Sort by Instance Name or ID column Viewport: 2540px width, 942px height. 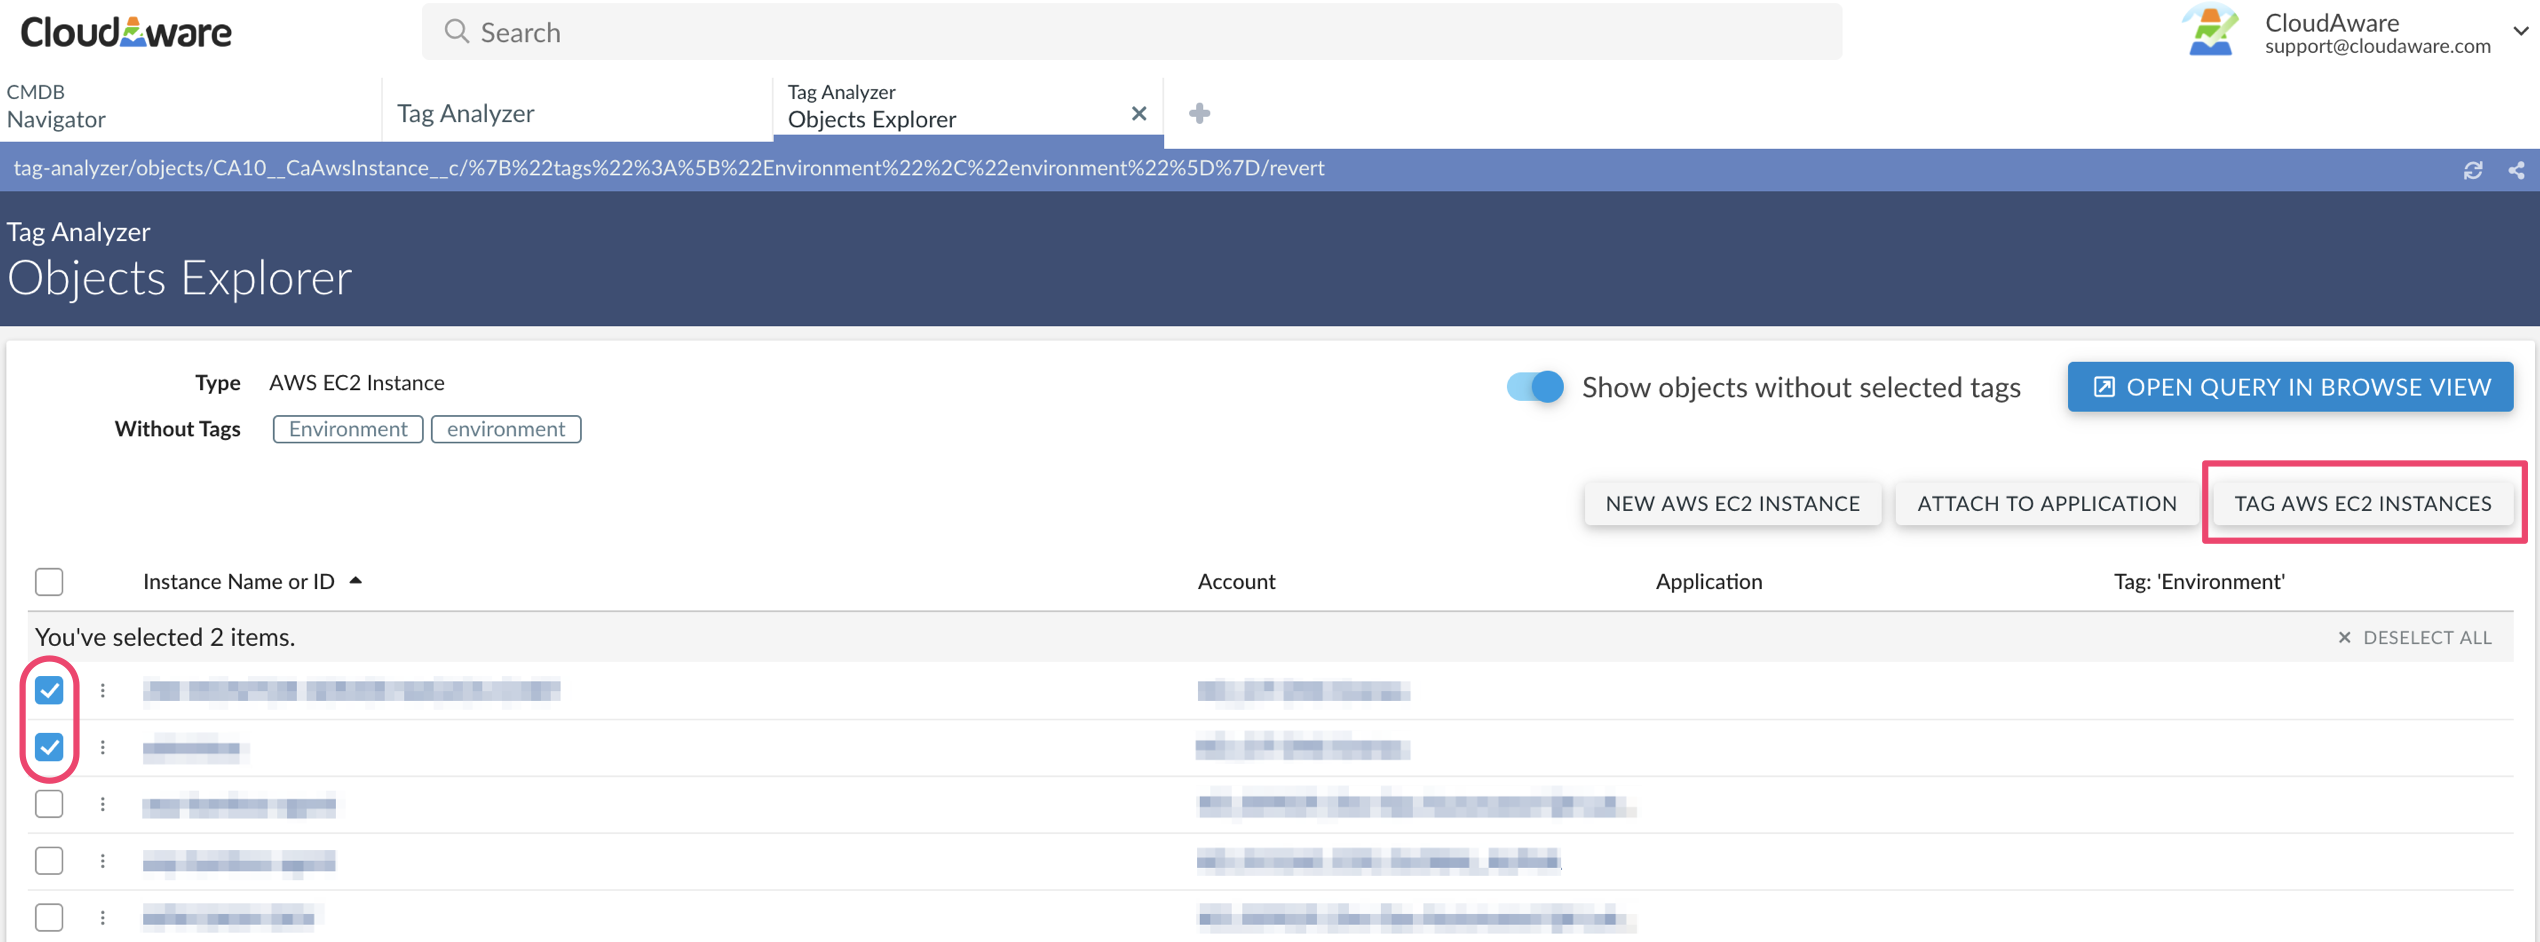pos(251,581)
